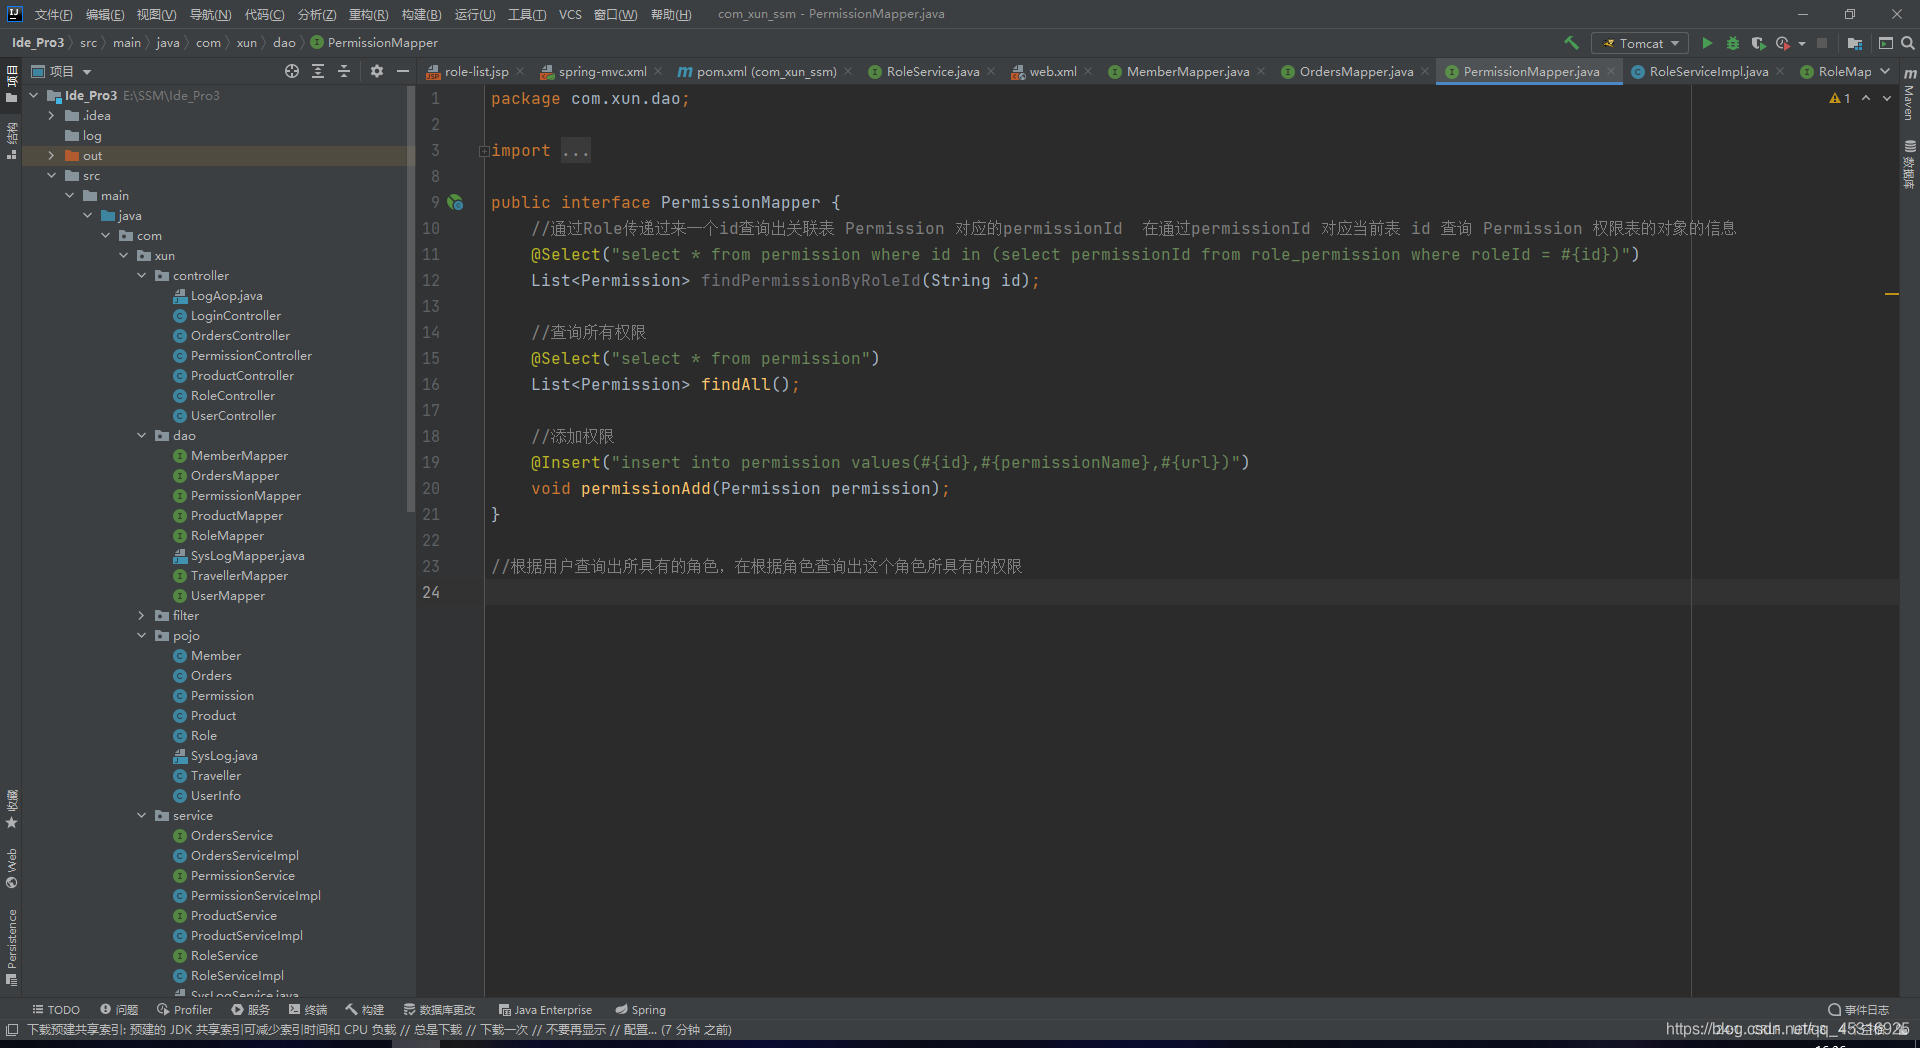This screenshot has width=1920, height=1048.
Task: Select RoleServiceImpl in service package
Action: pyautogui.click(x=237, y=975)
